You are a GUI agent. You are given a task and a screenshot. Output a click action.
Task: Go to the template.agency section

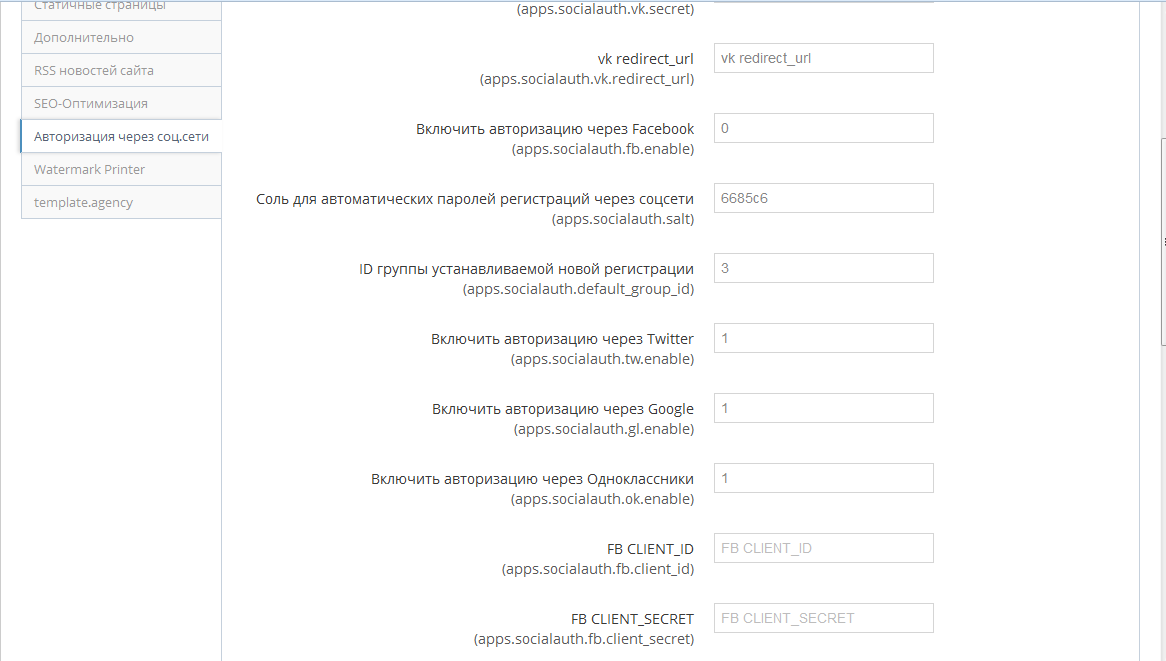tap(84, 203)
